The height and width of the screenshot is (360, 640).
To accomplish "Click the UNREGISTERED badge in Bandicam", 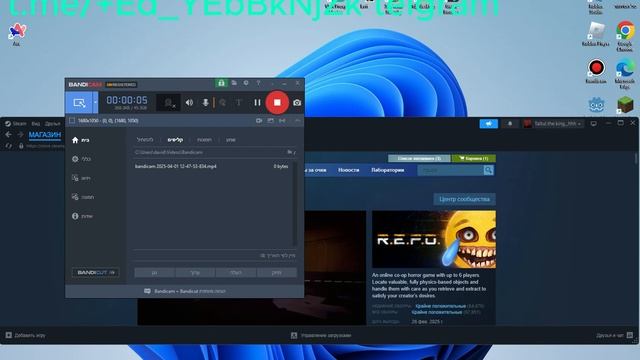I will [121, 84].
